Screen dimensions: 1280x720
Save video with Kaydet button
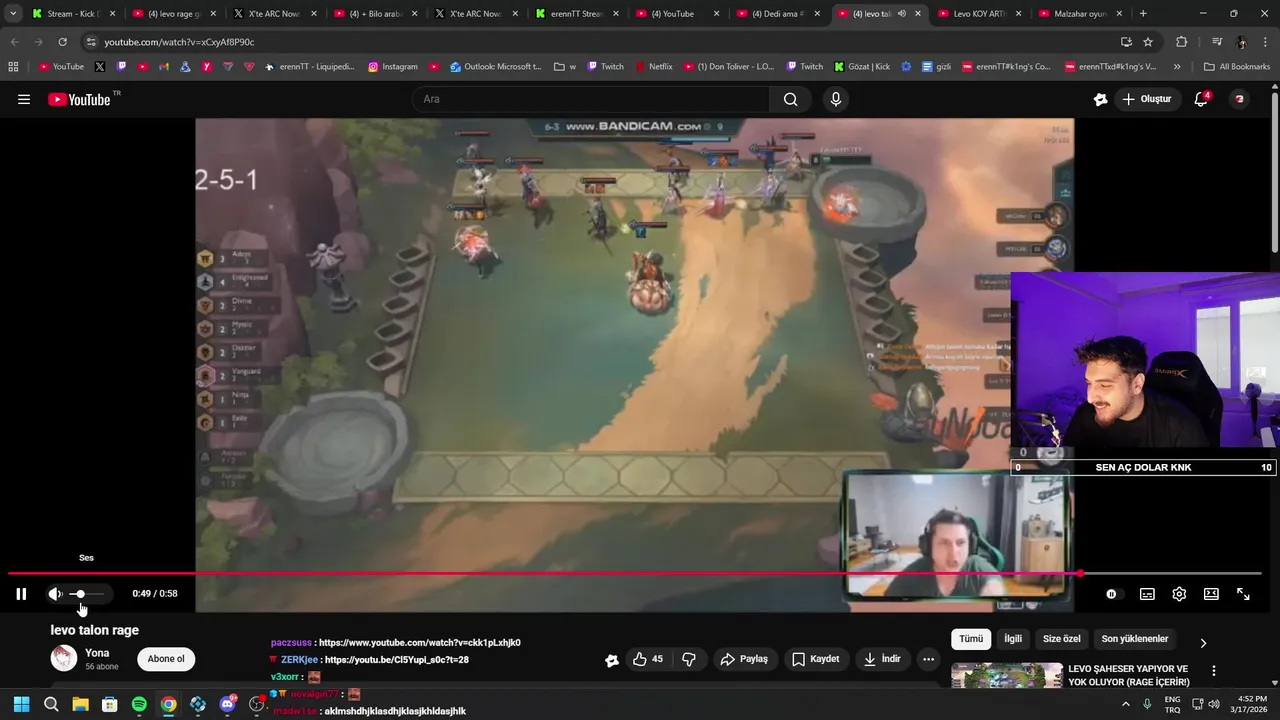(x=816, y=659)
